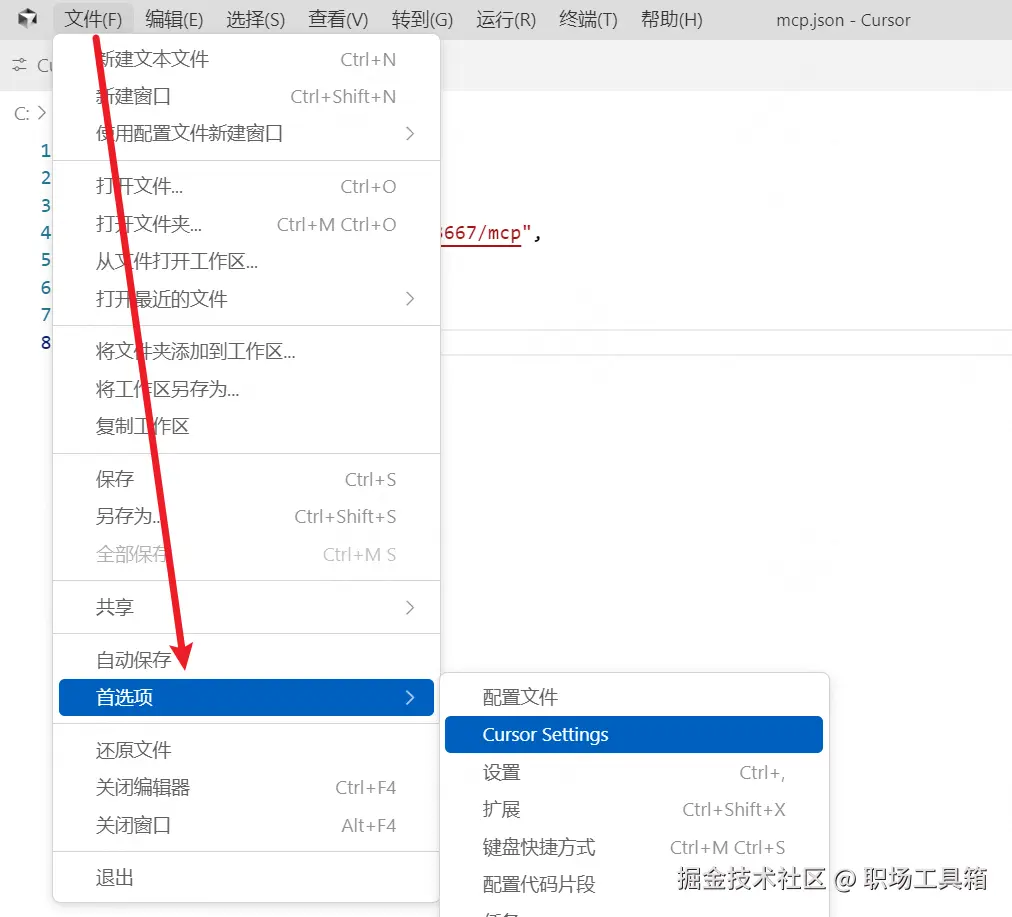Image resolution: width=1012 pixels, height=917 pixels.
Task: Click breadcrumb C: path segment
Action: (x=22, y=114)
